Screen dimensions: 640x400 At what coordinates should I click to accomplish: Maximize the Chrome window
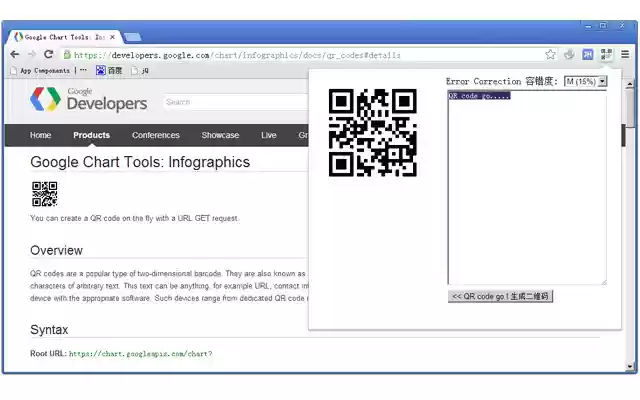tap(603, 26)
